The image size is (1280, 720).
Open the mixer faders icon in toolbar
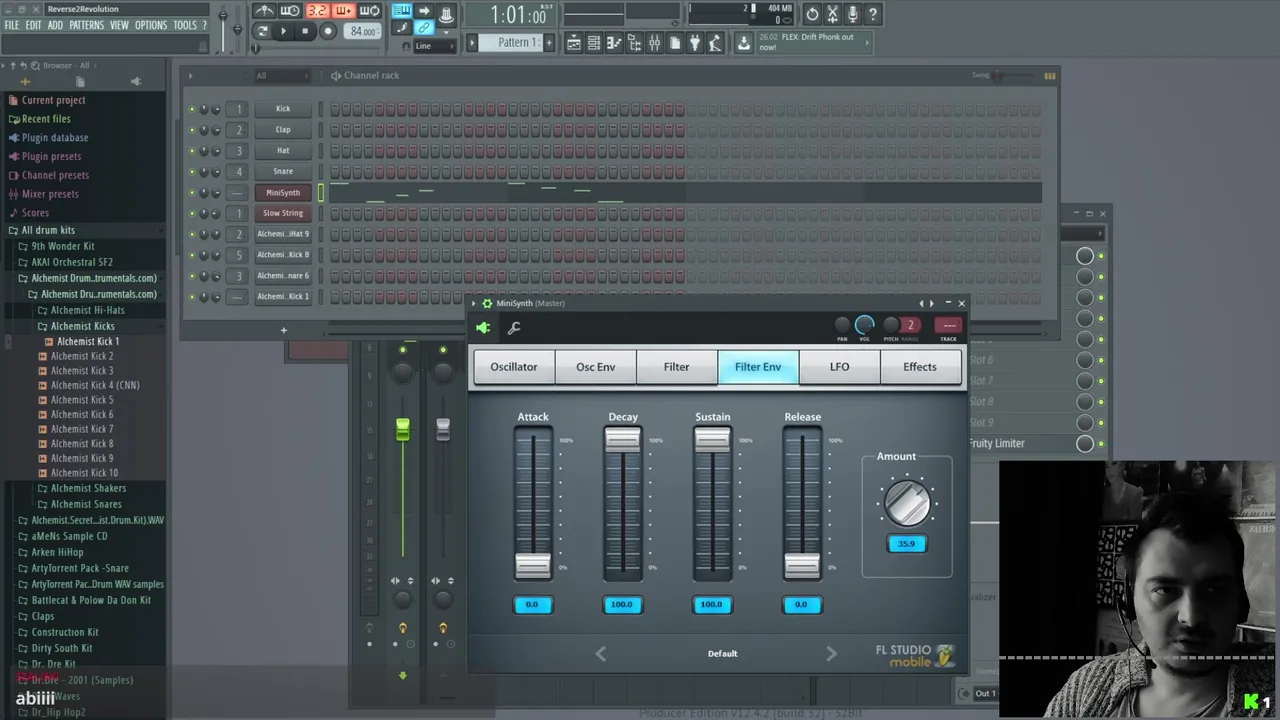654,42
